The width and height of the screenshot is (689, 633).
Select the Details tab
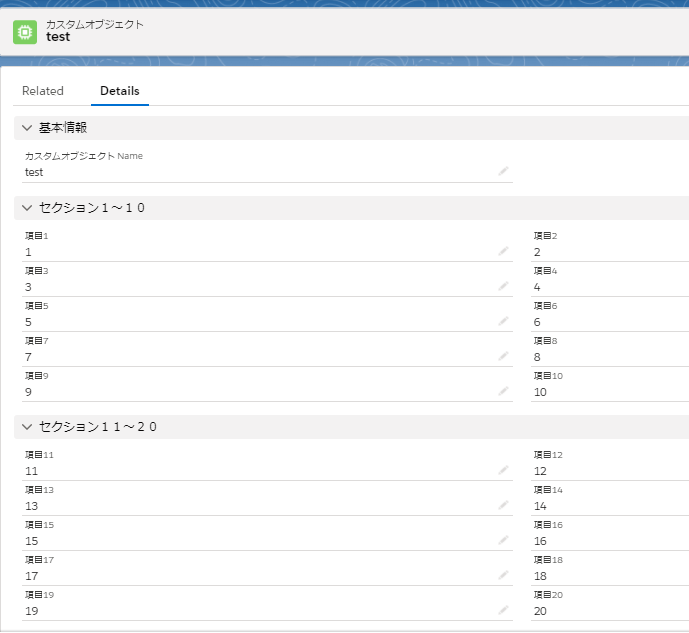point(120,91)
